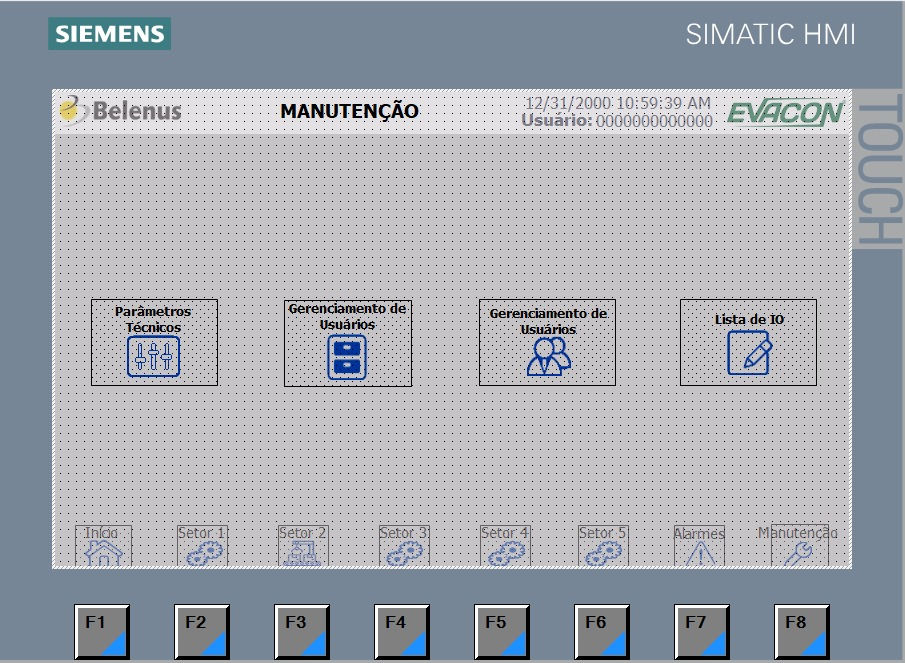This screenshot has width=905, height=663.
Task: Click the Parâmetros Técnicos label text
Action: pyautogui.click(x=154, y=319)
